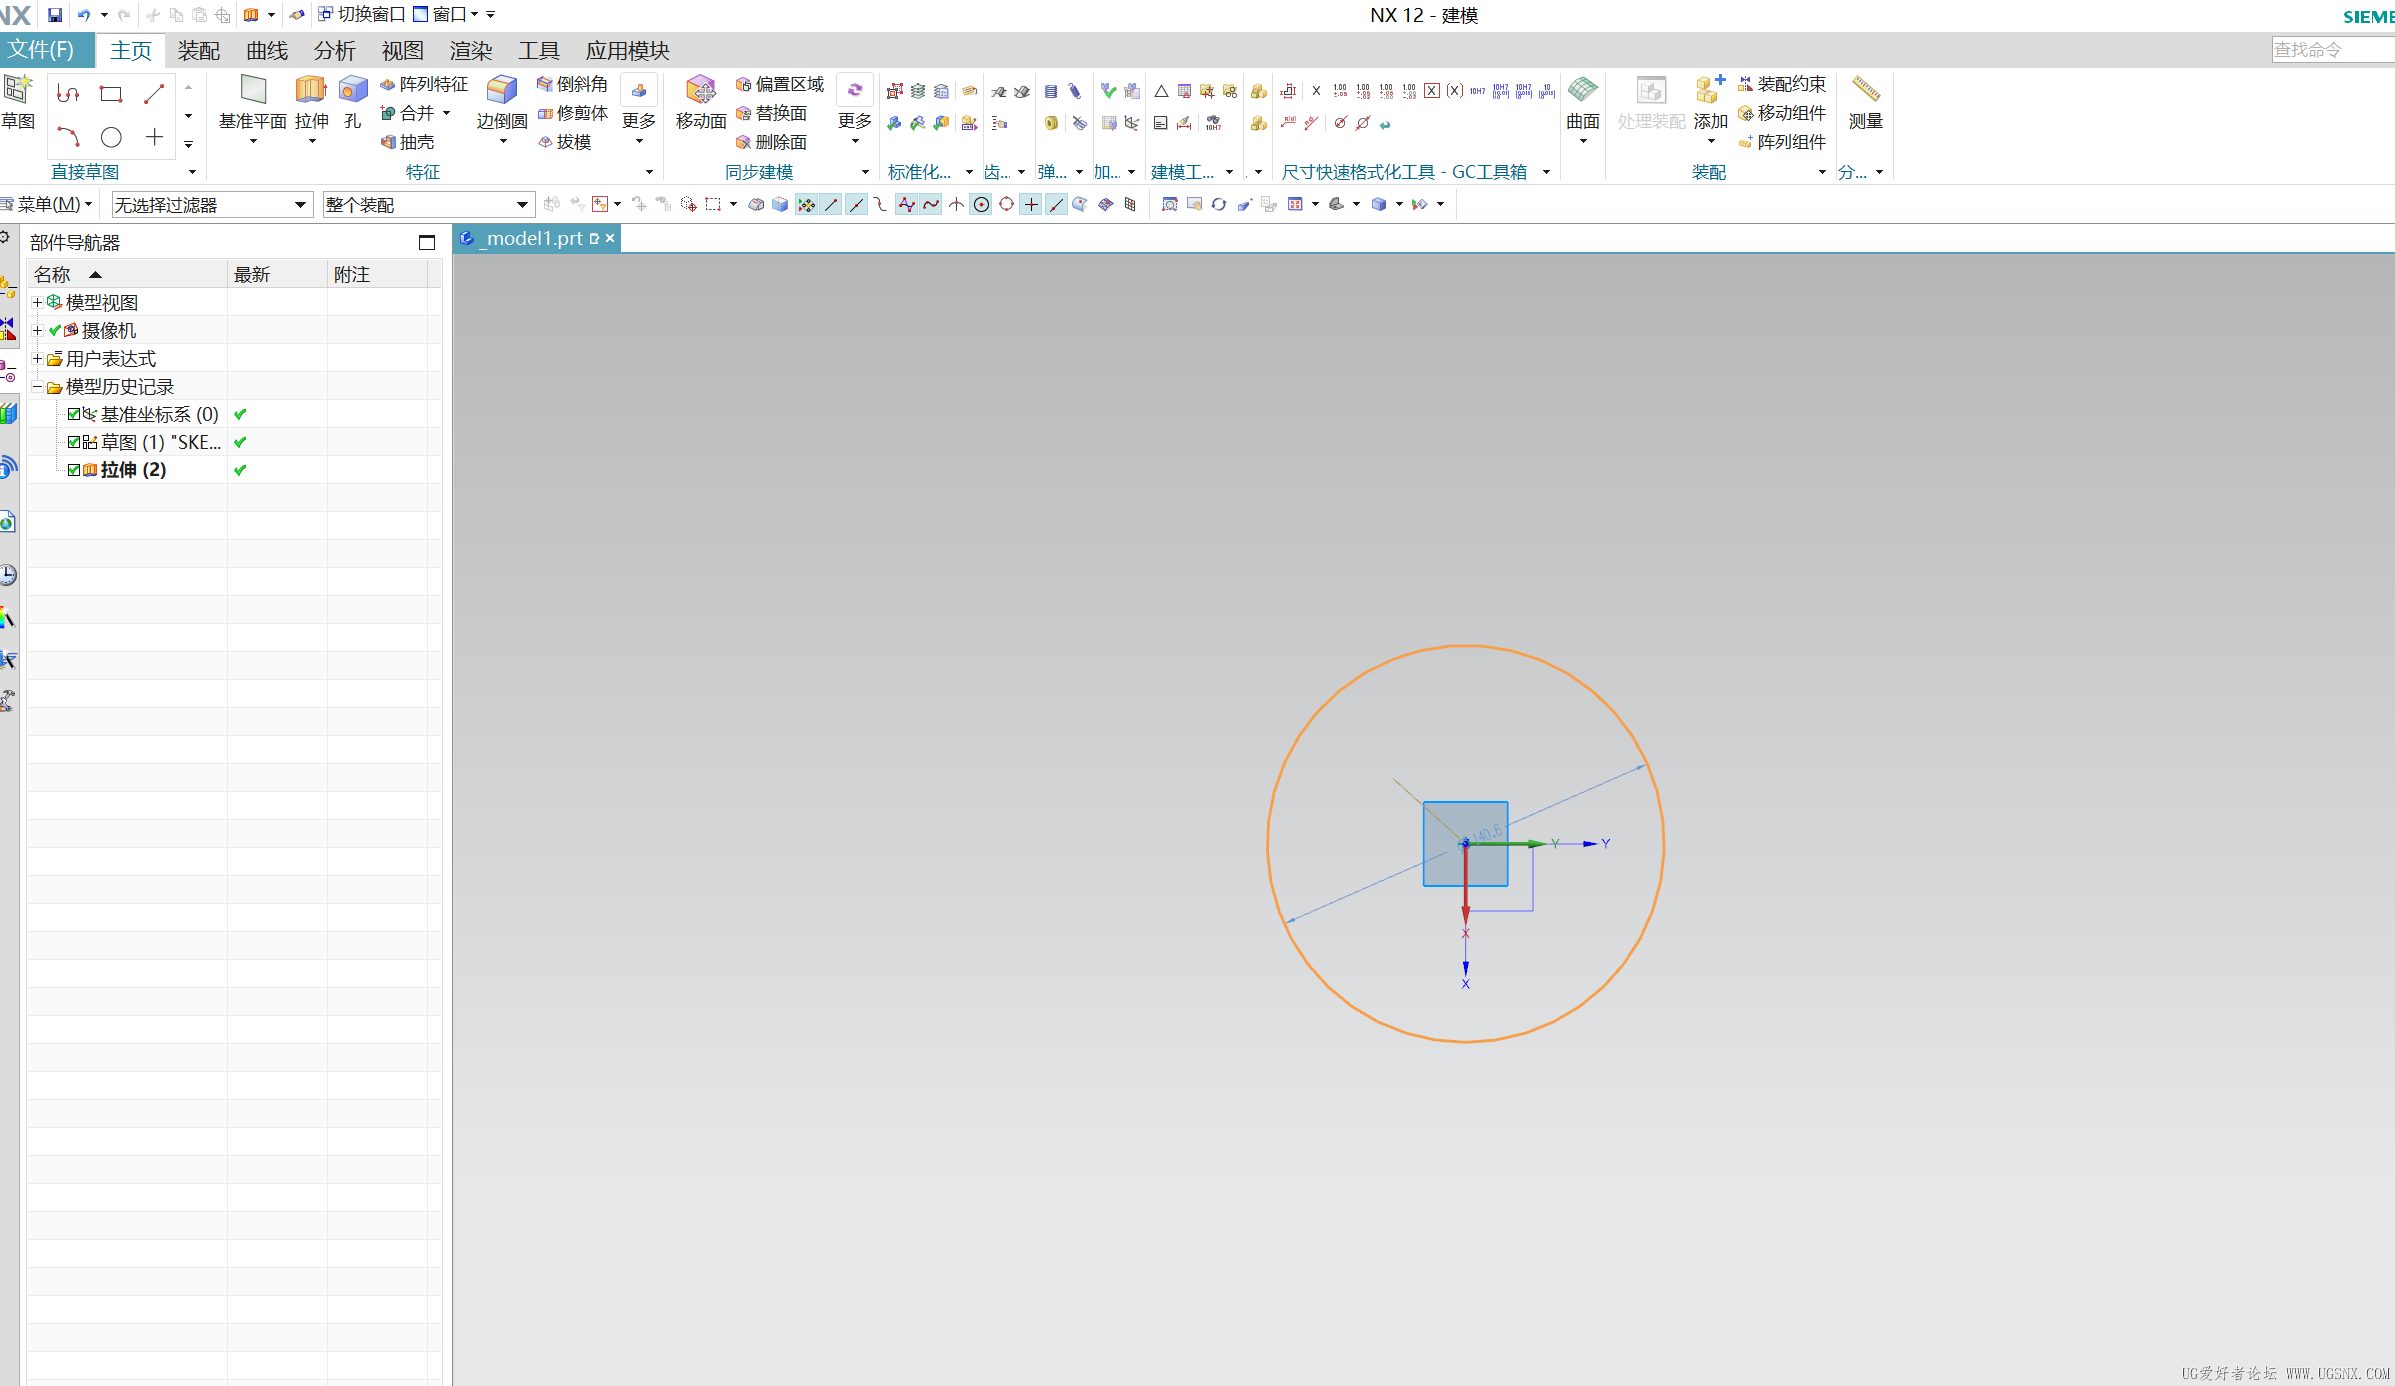Switch to the 应用模块 ribbon tab

pos(628,50)
